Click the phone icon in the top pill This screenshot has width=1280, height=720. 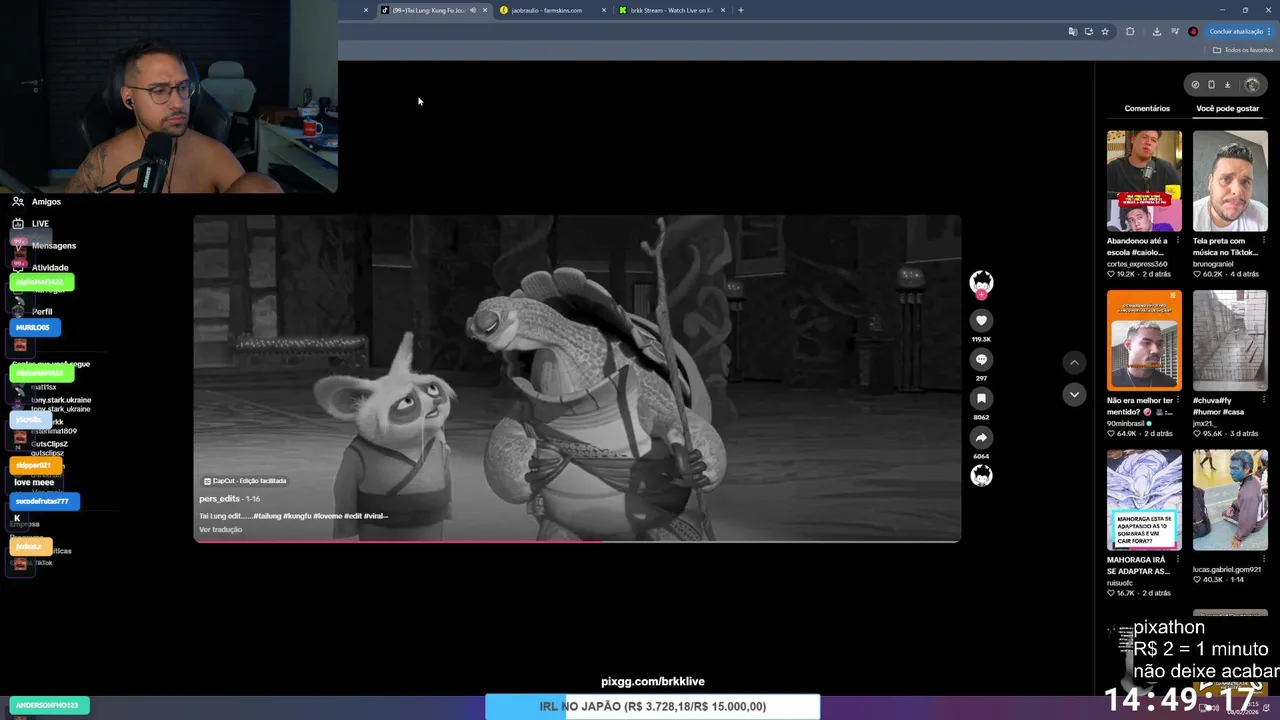coord(1211,85)
